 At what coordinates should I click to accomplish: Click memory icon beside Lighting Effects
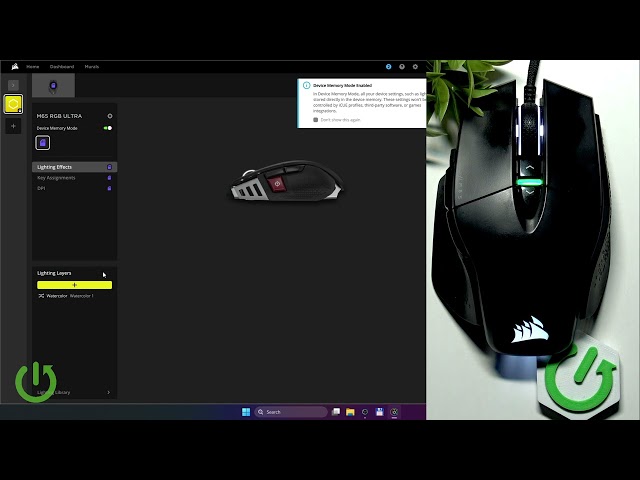pyautogui.click(x=109, y=167)
